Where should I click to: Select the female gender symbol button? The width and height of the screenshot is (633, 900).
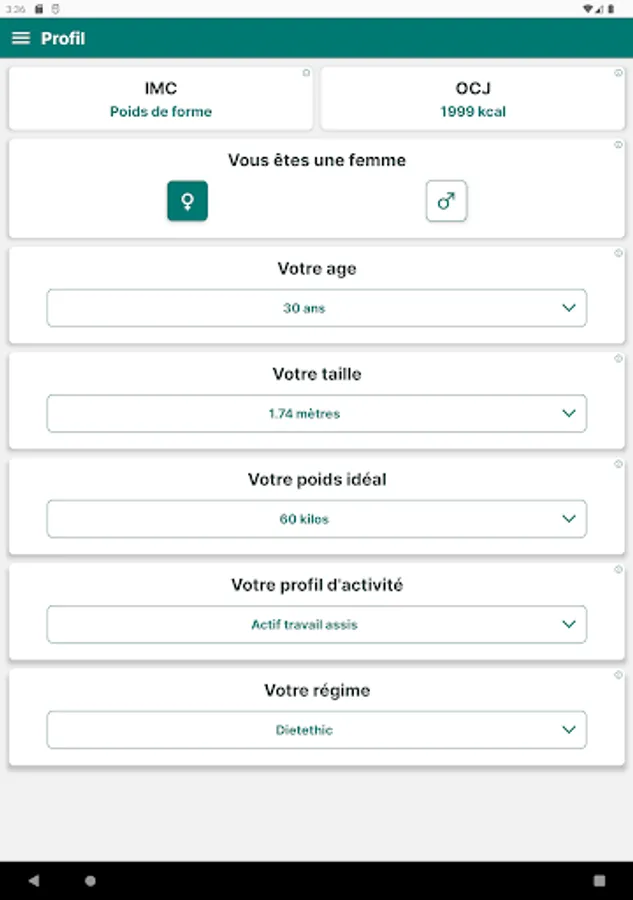pyautogui.click(x=187, y=201)
